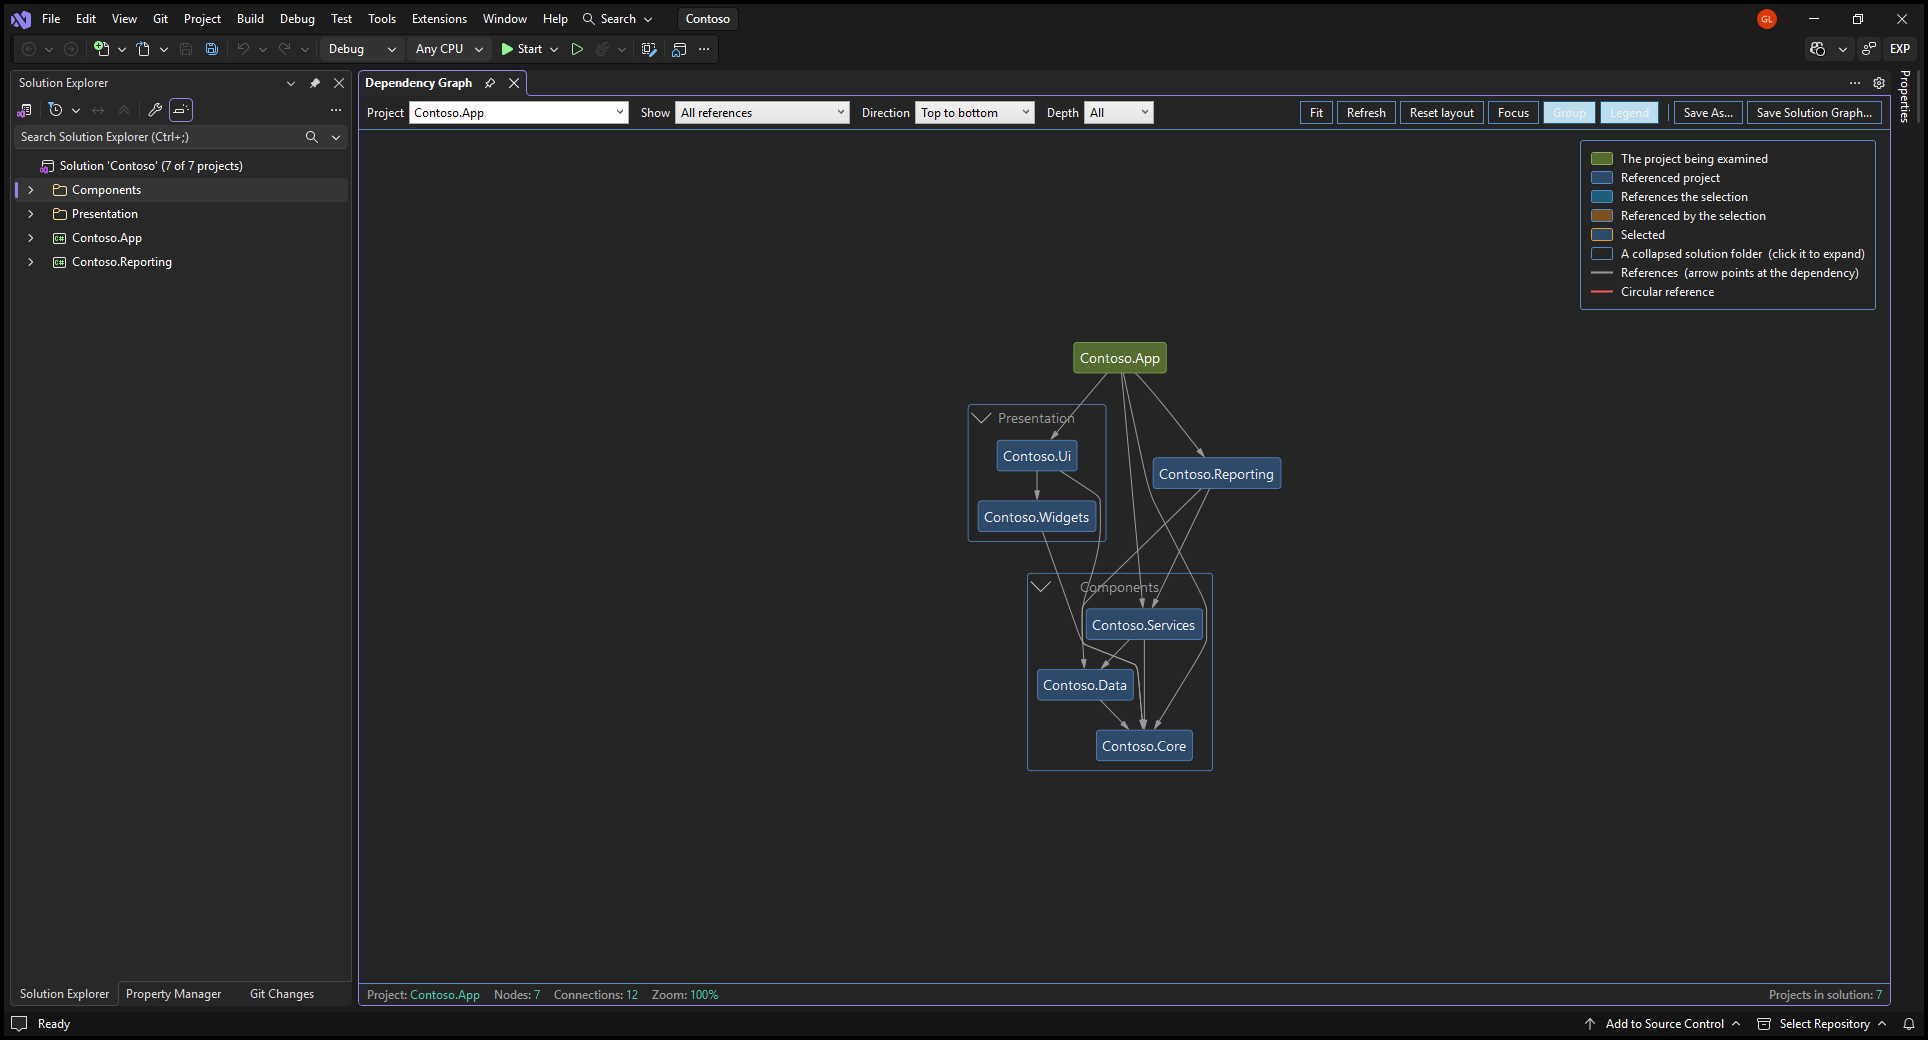
Task: Switch to the Property Manager tab
Action: coord(174,994)
